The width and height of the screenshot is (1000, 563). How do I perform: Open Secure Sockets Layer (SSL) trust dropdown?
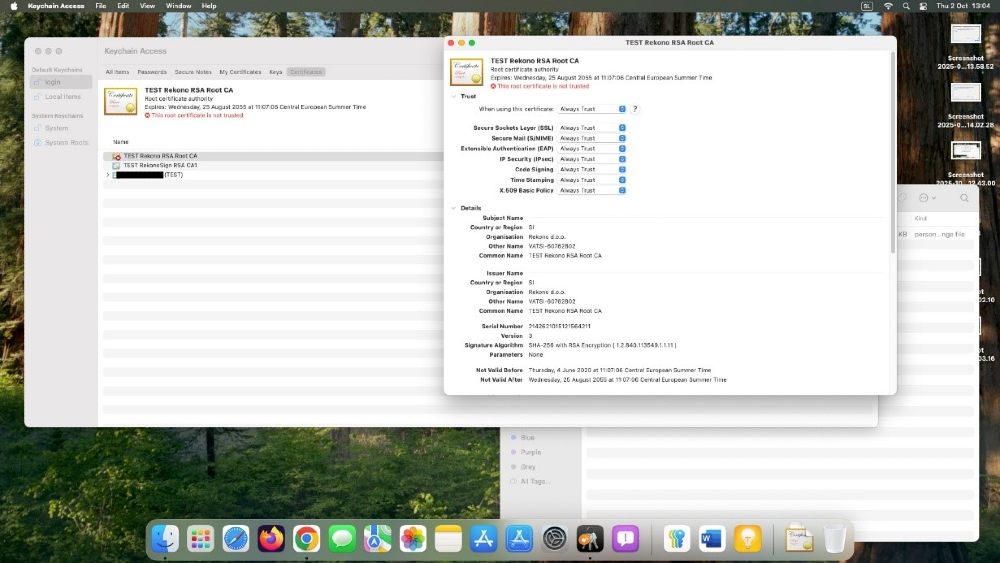(x=592, y=128)
